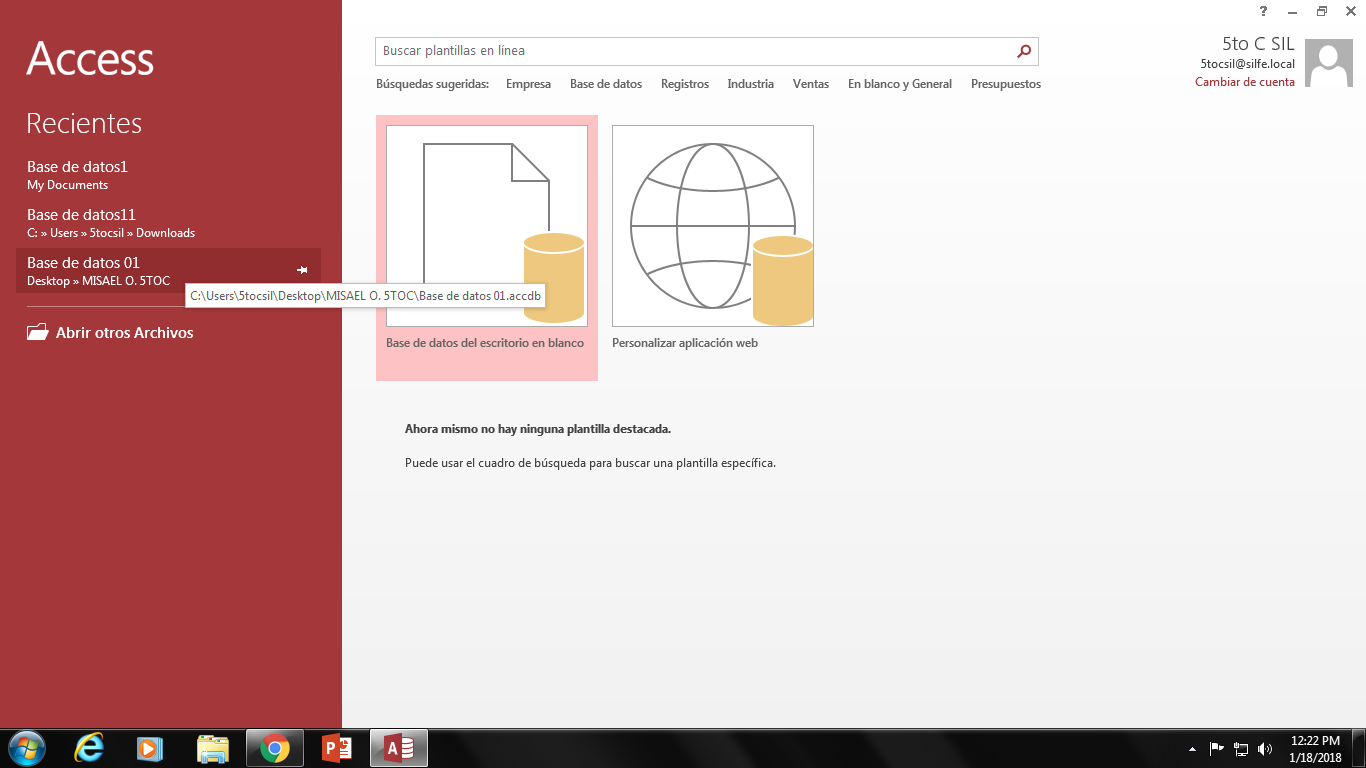Select blank desktop database template
The width and height of the screenshot is (1366, 768).
[487, 248]
